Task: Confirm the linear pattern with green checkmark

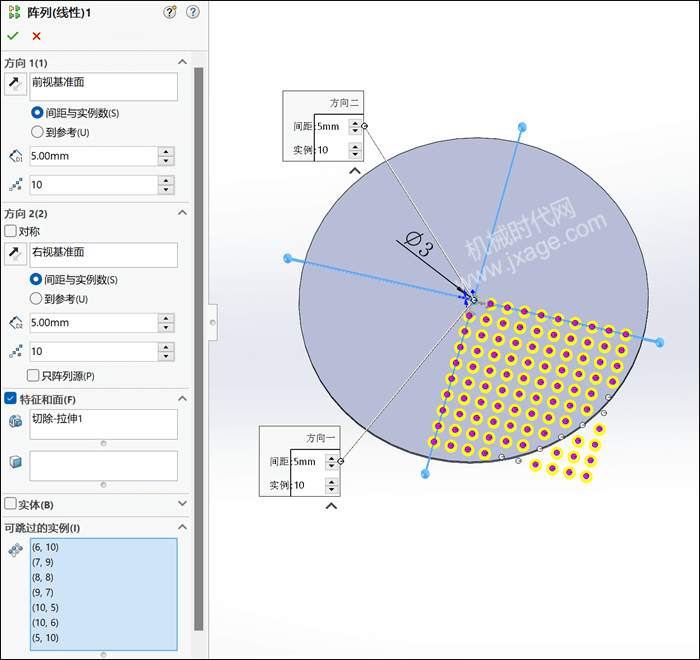Action: 13,36
